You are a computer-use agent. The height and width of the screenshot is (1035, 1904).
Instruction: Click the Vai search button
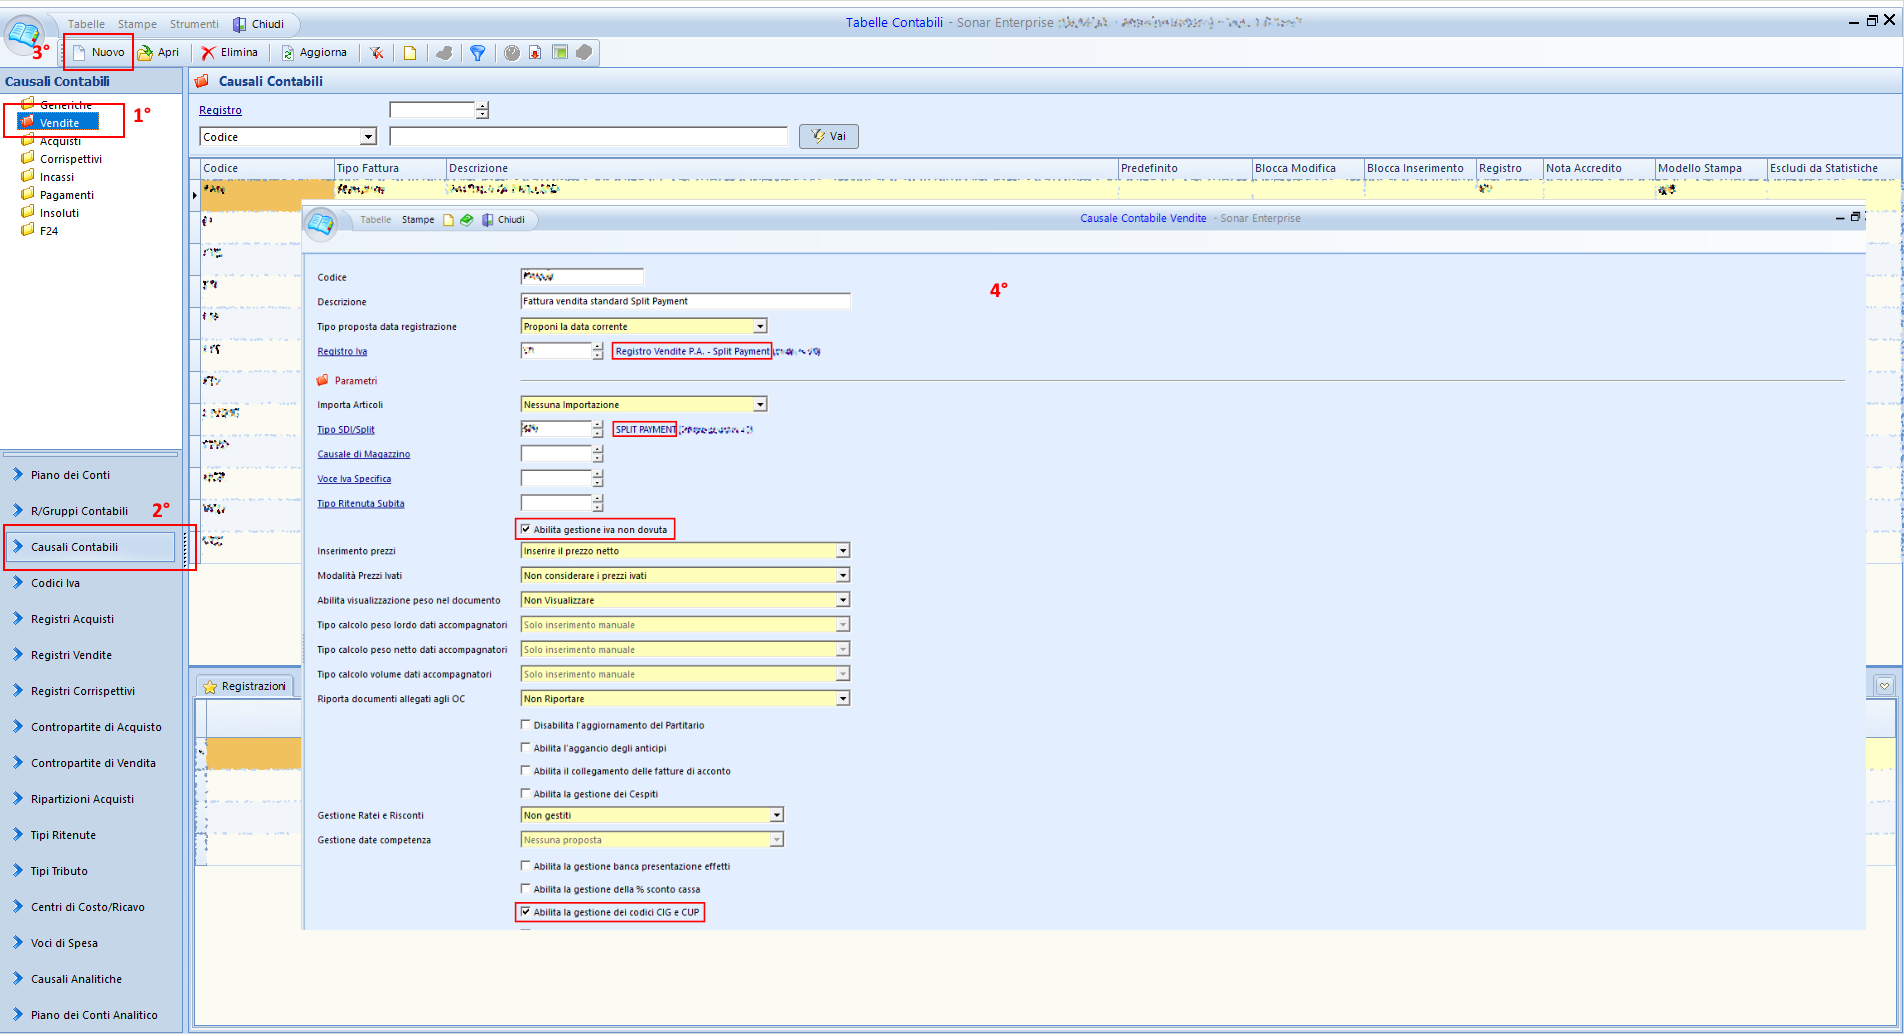[829, 137]
